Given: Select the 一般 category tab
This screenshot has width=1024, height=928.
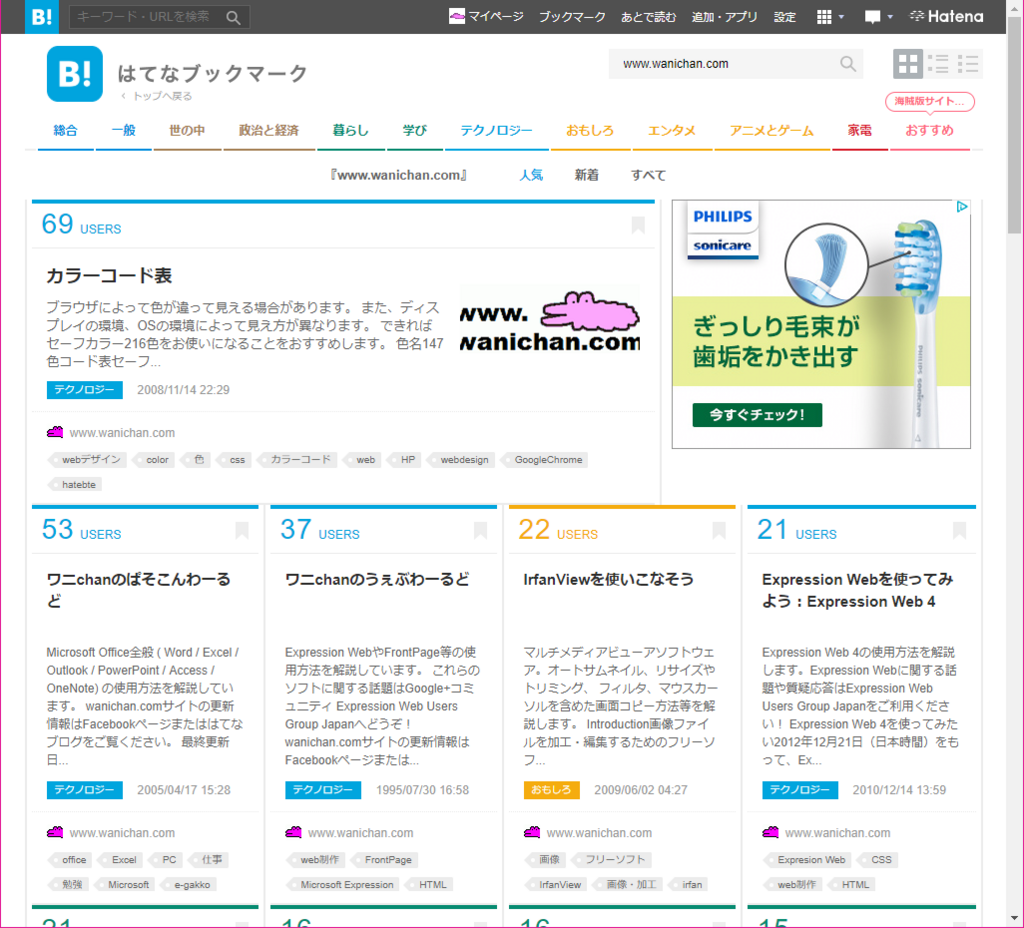Looking at the screenshot, I should click(x=123, y=131).
